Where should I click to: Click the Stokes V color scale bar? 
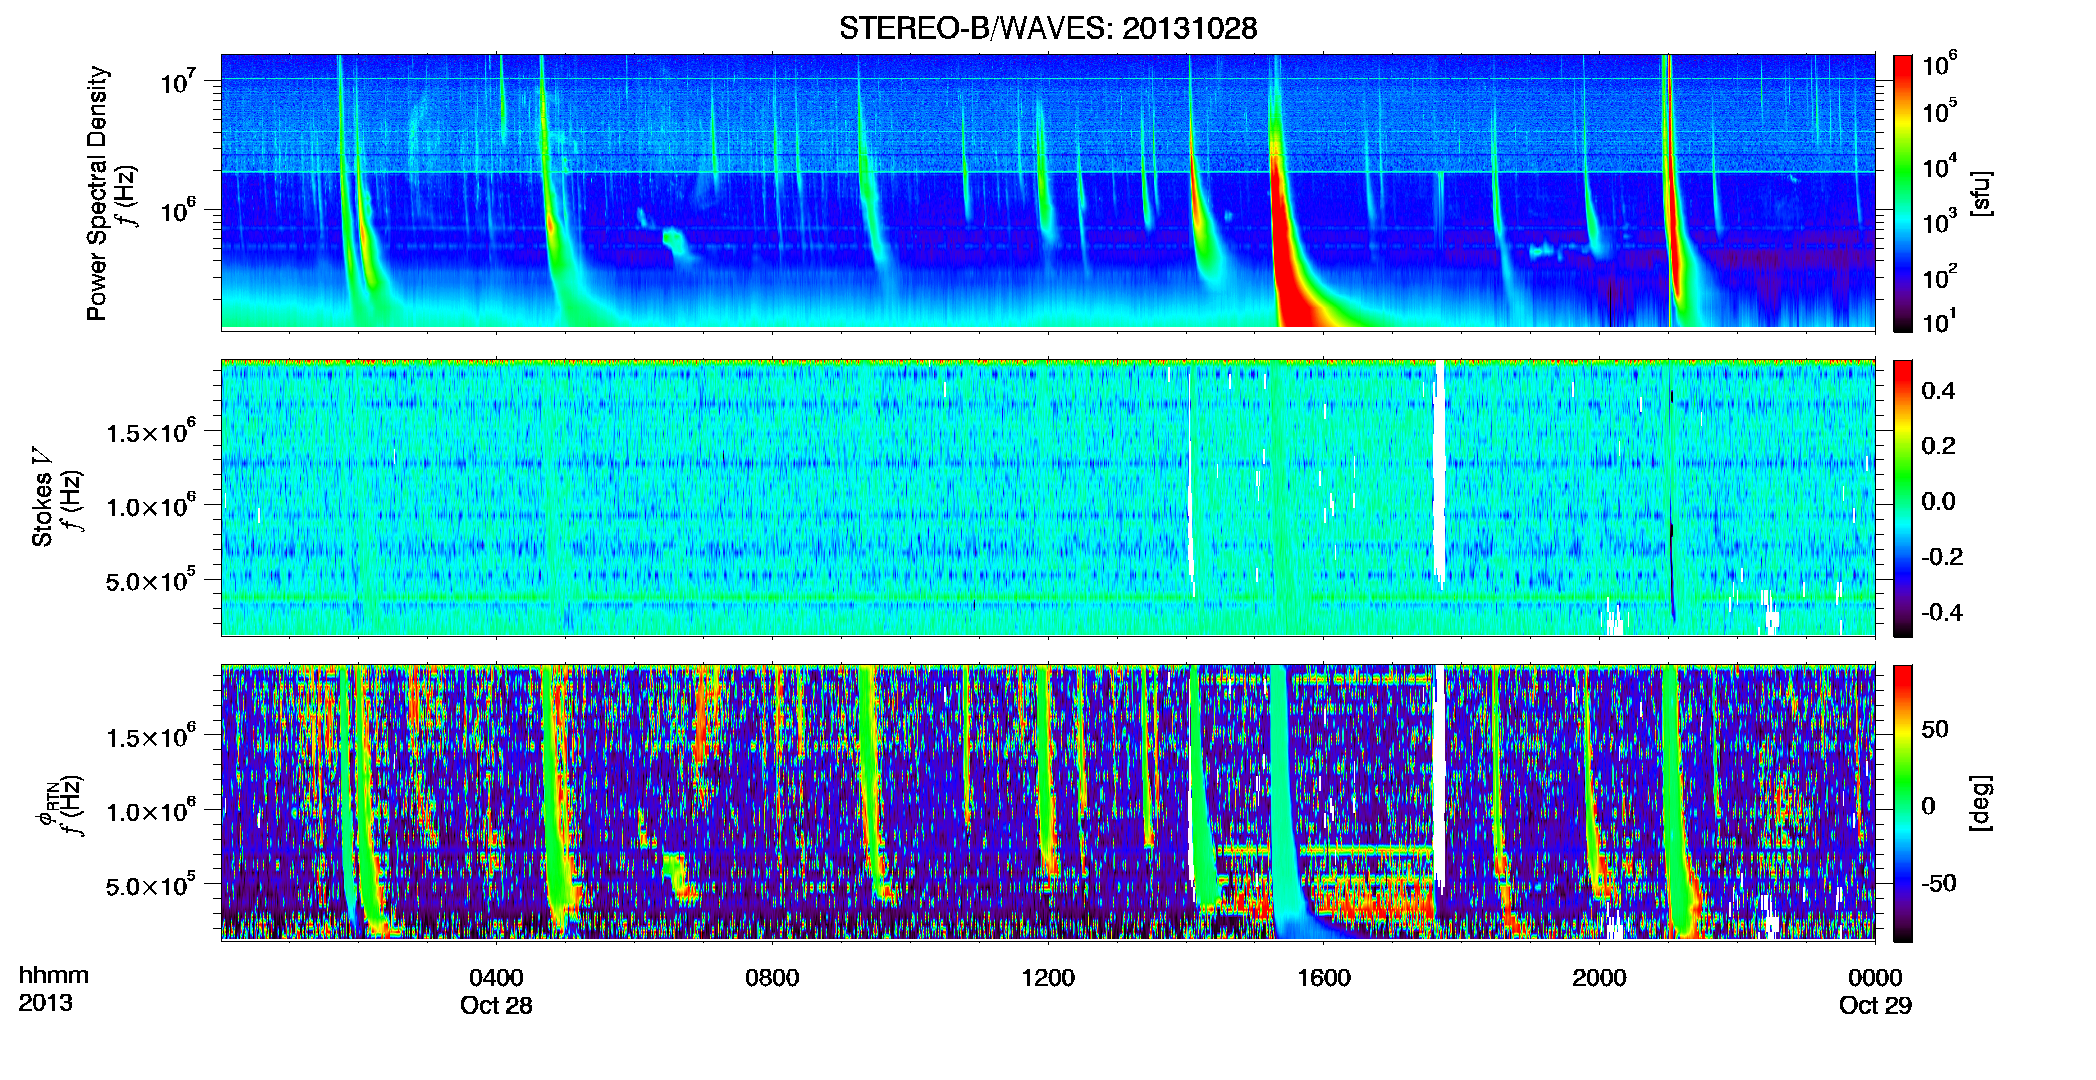point(1903,498)
